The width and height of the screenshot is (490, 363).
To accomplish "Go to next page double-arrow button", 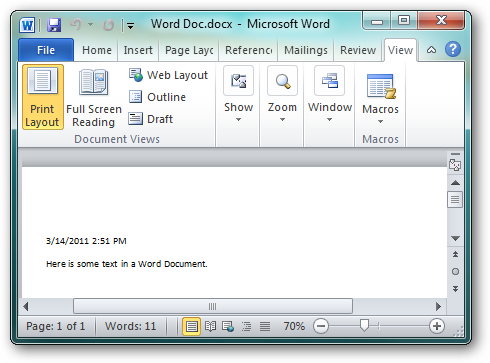I will (455, 289).
